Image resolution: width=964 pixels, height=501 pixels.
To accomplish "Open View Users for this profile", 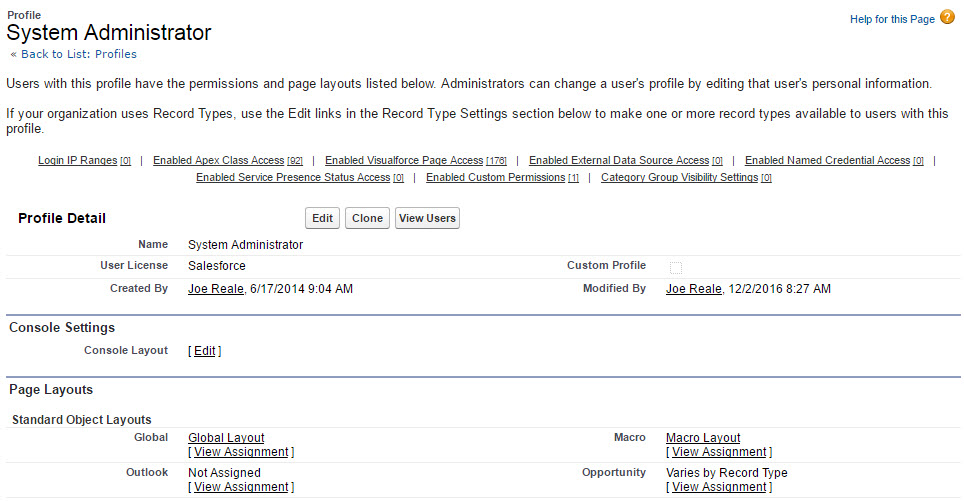I will click(427, 218).
